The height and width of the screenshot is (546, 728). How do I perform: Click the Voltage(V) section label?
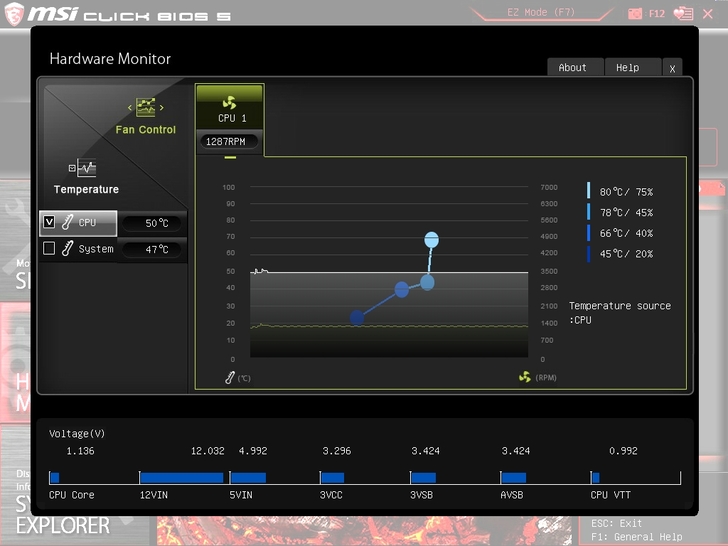[x=77, y=434]
